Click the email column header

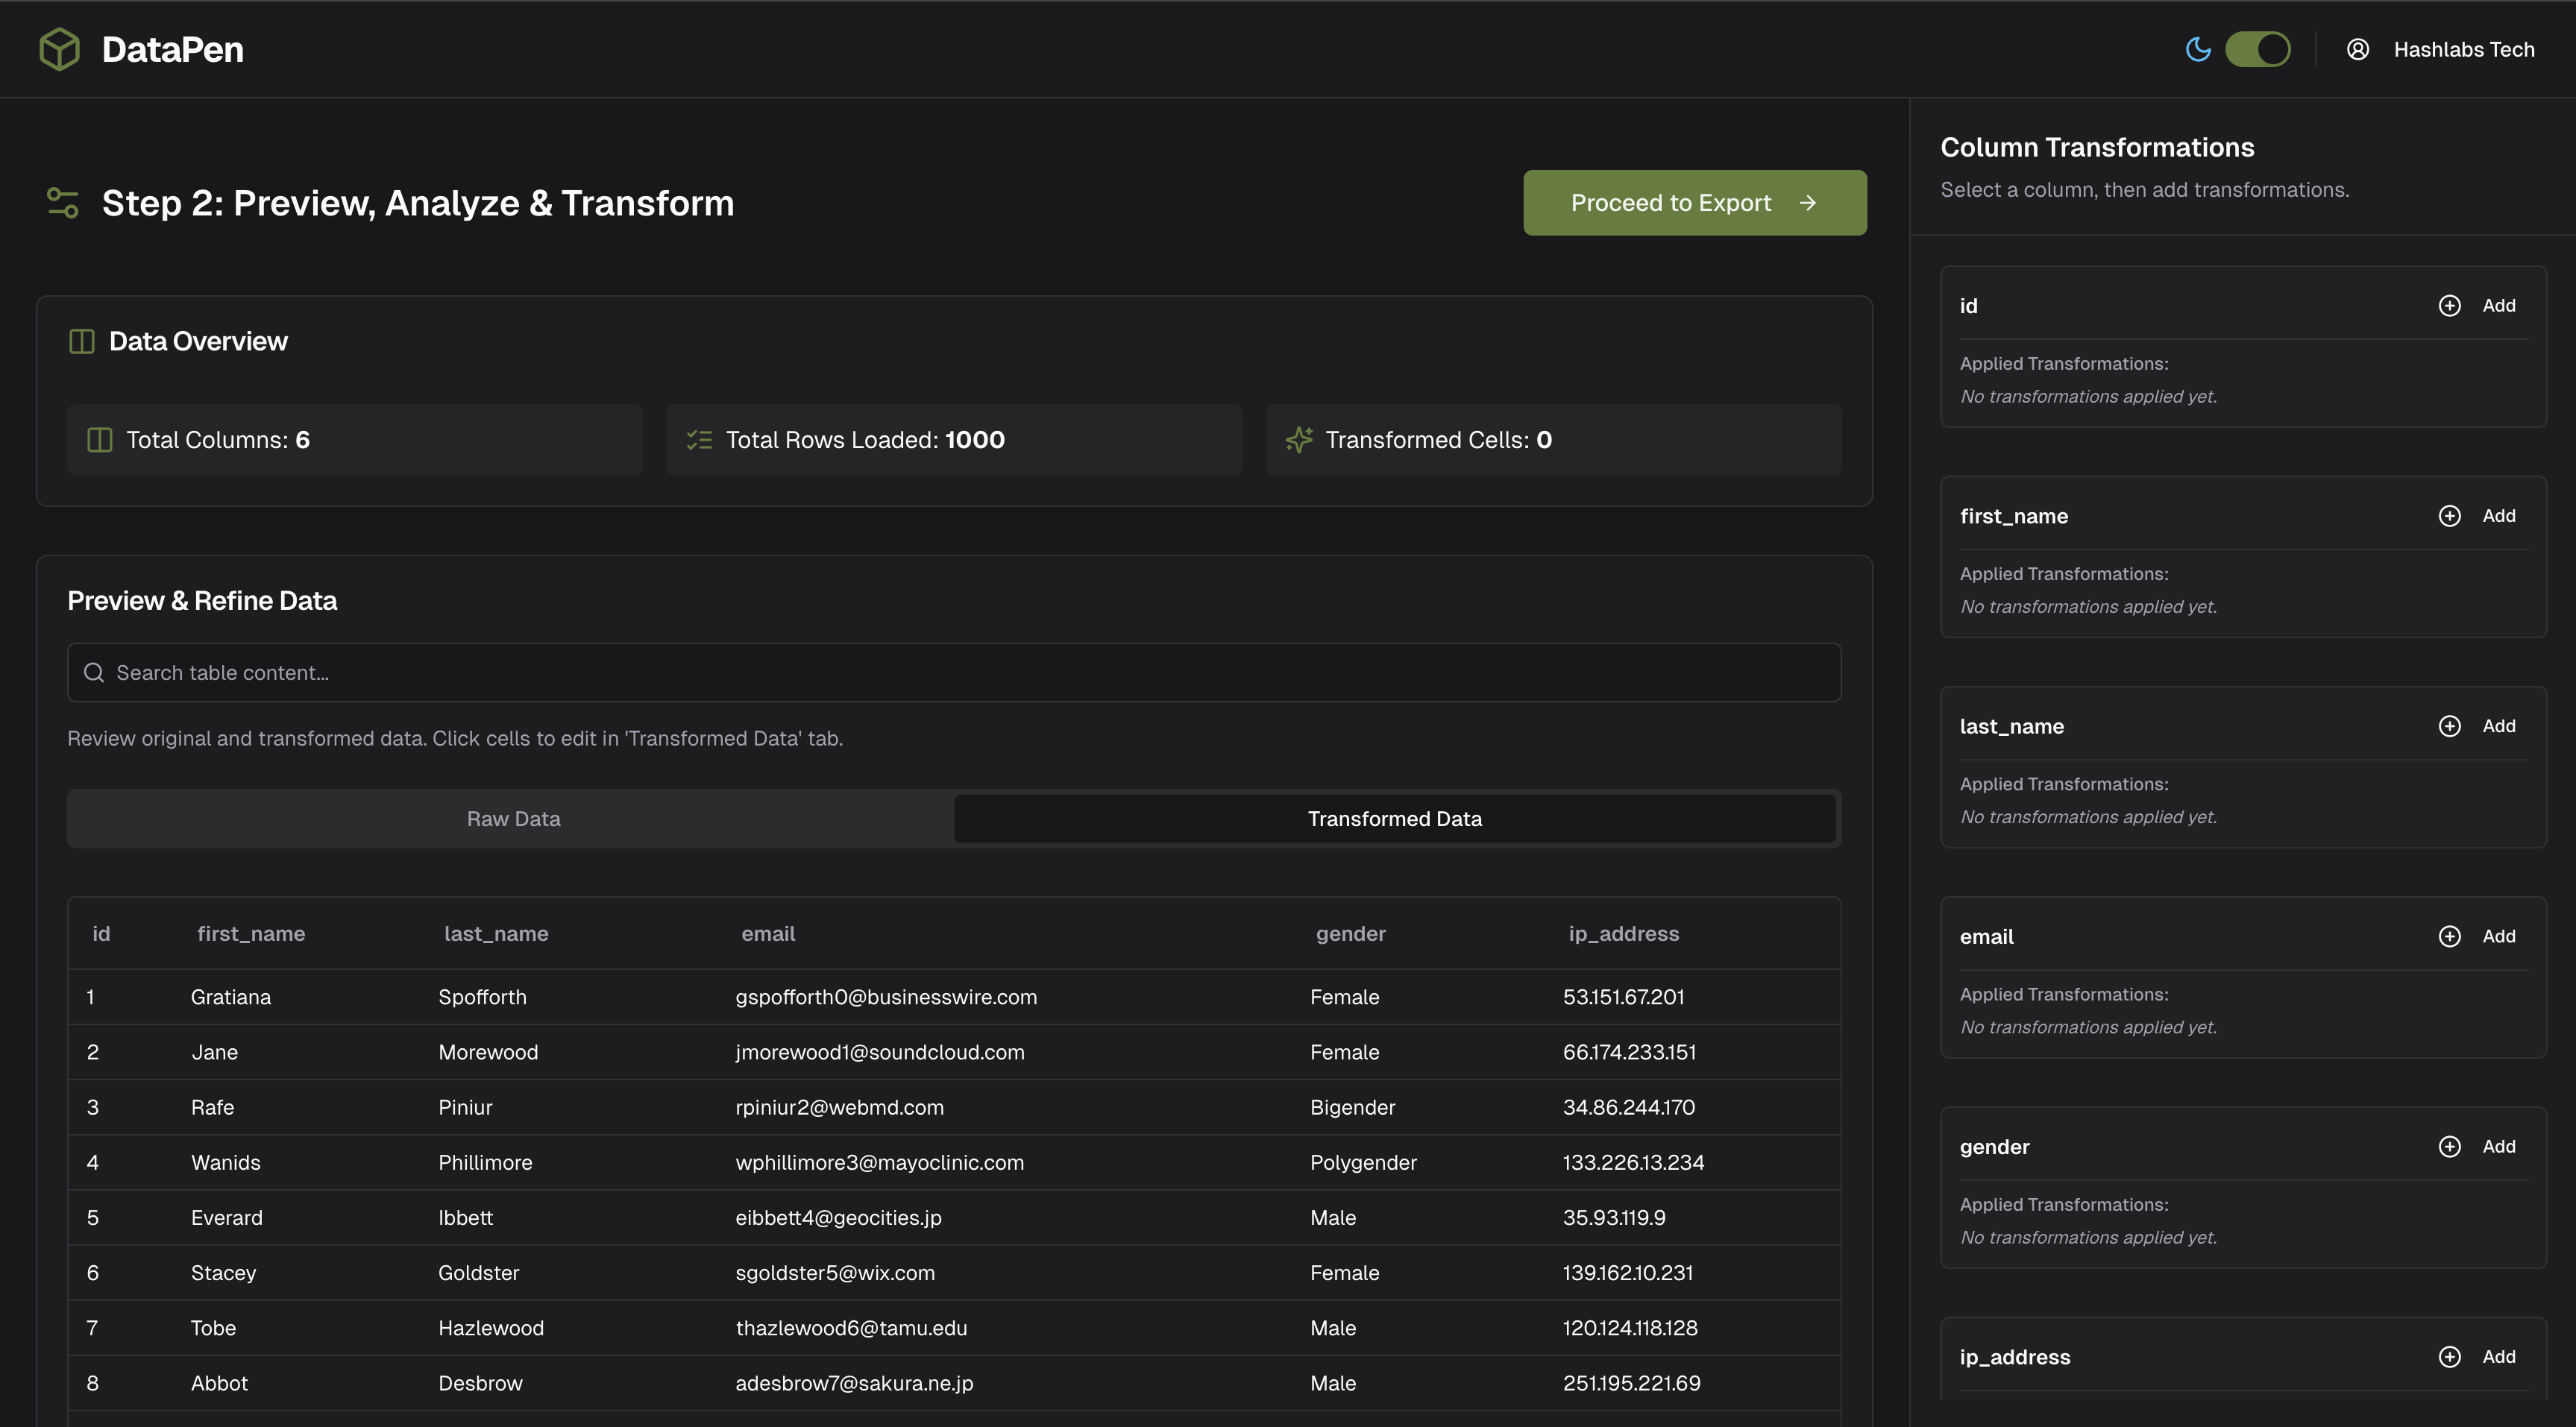tap(768, 934)
